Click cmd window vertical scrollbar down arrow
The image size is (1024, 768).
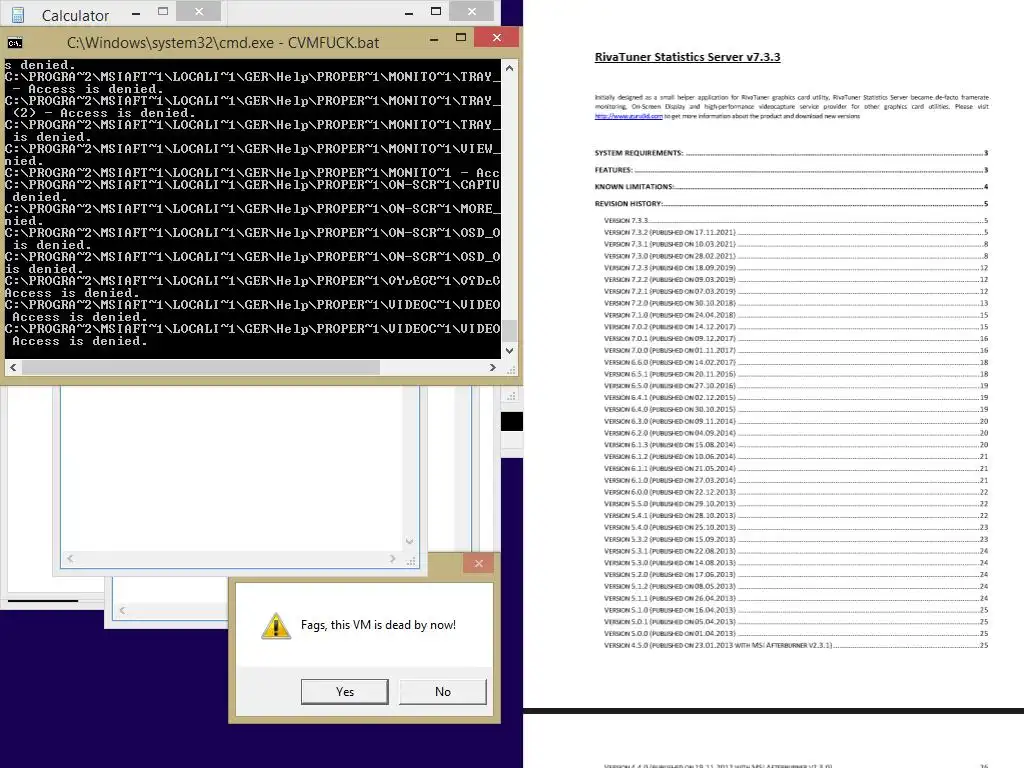click(509, 351)
